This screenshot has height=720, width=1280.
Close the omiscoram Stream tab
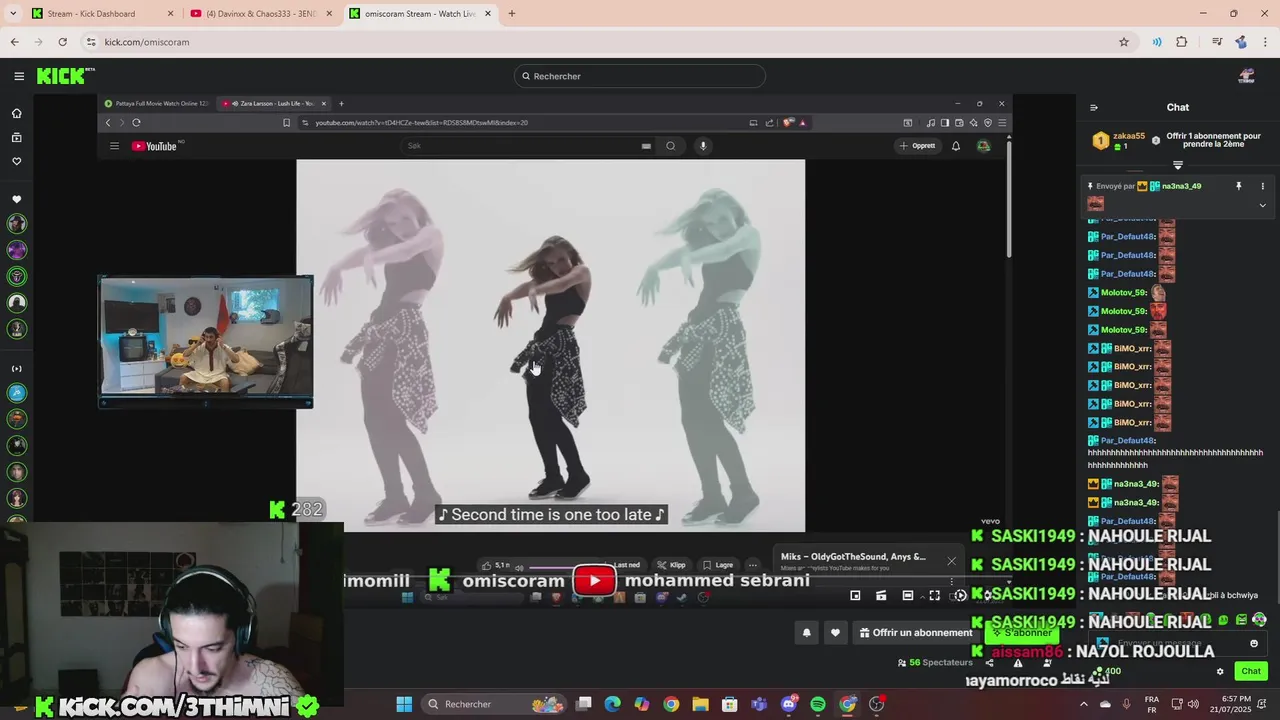(x=488, y=14)
